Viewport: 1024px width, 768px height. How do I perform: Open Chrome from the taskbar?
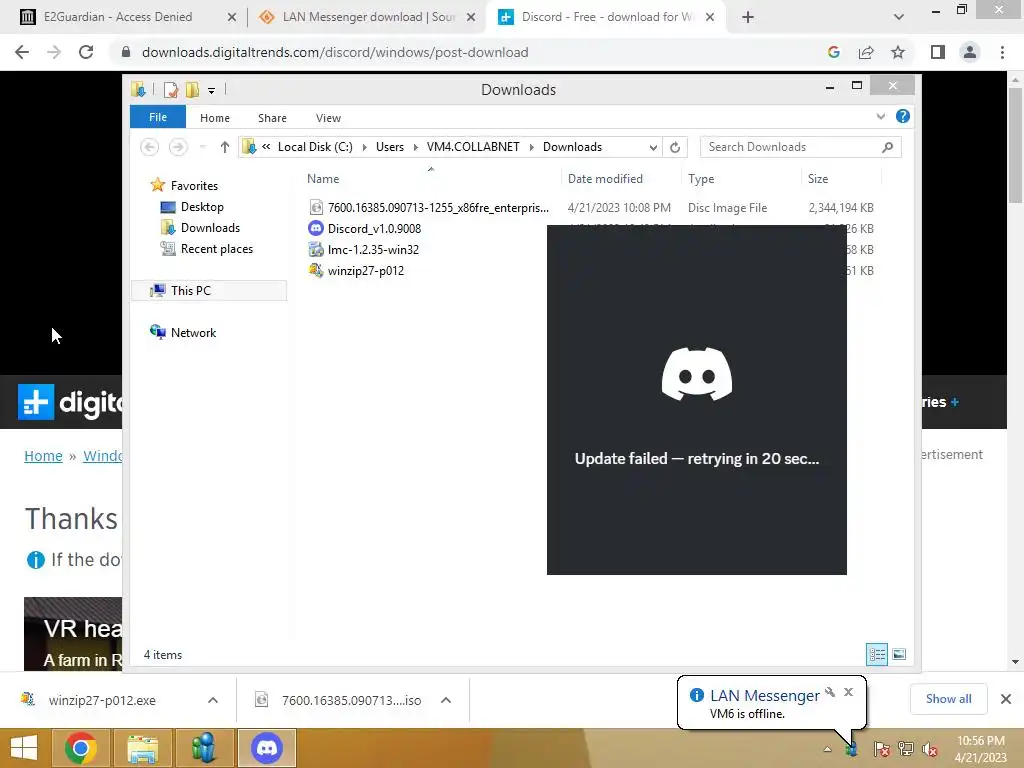point(81,748)
